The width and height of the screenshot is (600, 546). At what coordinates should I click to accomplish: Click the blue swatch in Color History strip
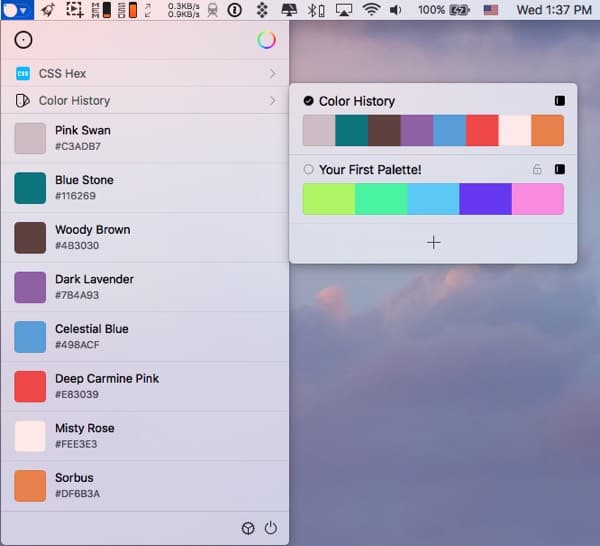click(450, 130)
